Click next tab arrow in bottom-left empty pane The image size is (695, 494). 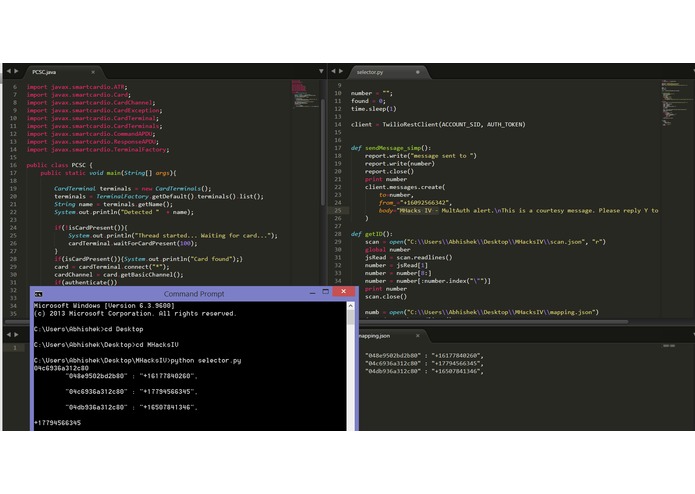click(x=16, y=335)
